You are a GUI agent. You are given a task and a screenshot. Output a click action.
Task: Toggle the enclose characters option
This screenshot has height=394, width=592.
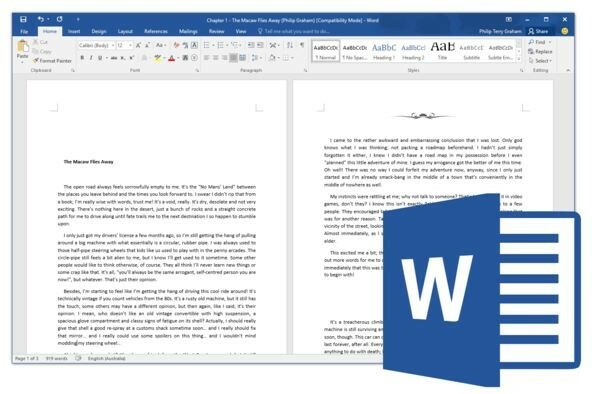coord(194,58)
